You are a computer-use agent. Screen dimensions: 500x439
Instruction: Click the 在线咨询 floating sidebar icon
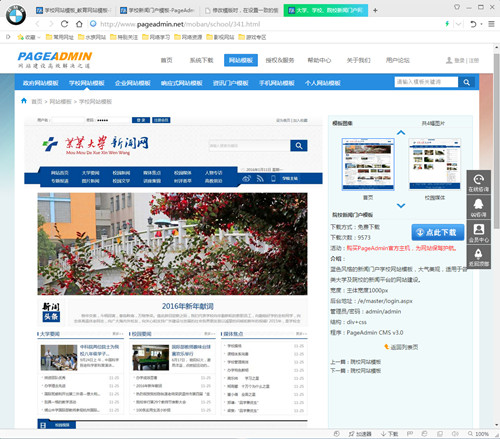tap(478, 182)
